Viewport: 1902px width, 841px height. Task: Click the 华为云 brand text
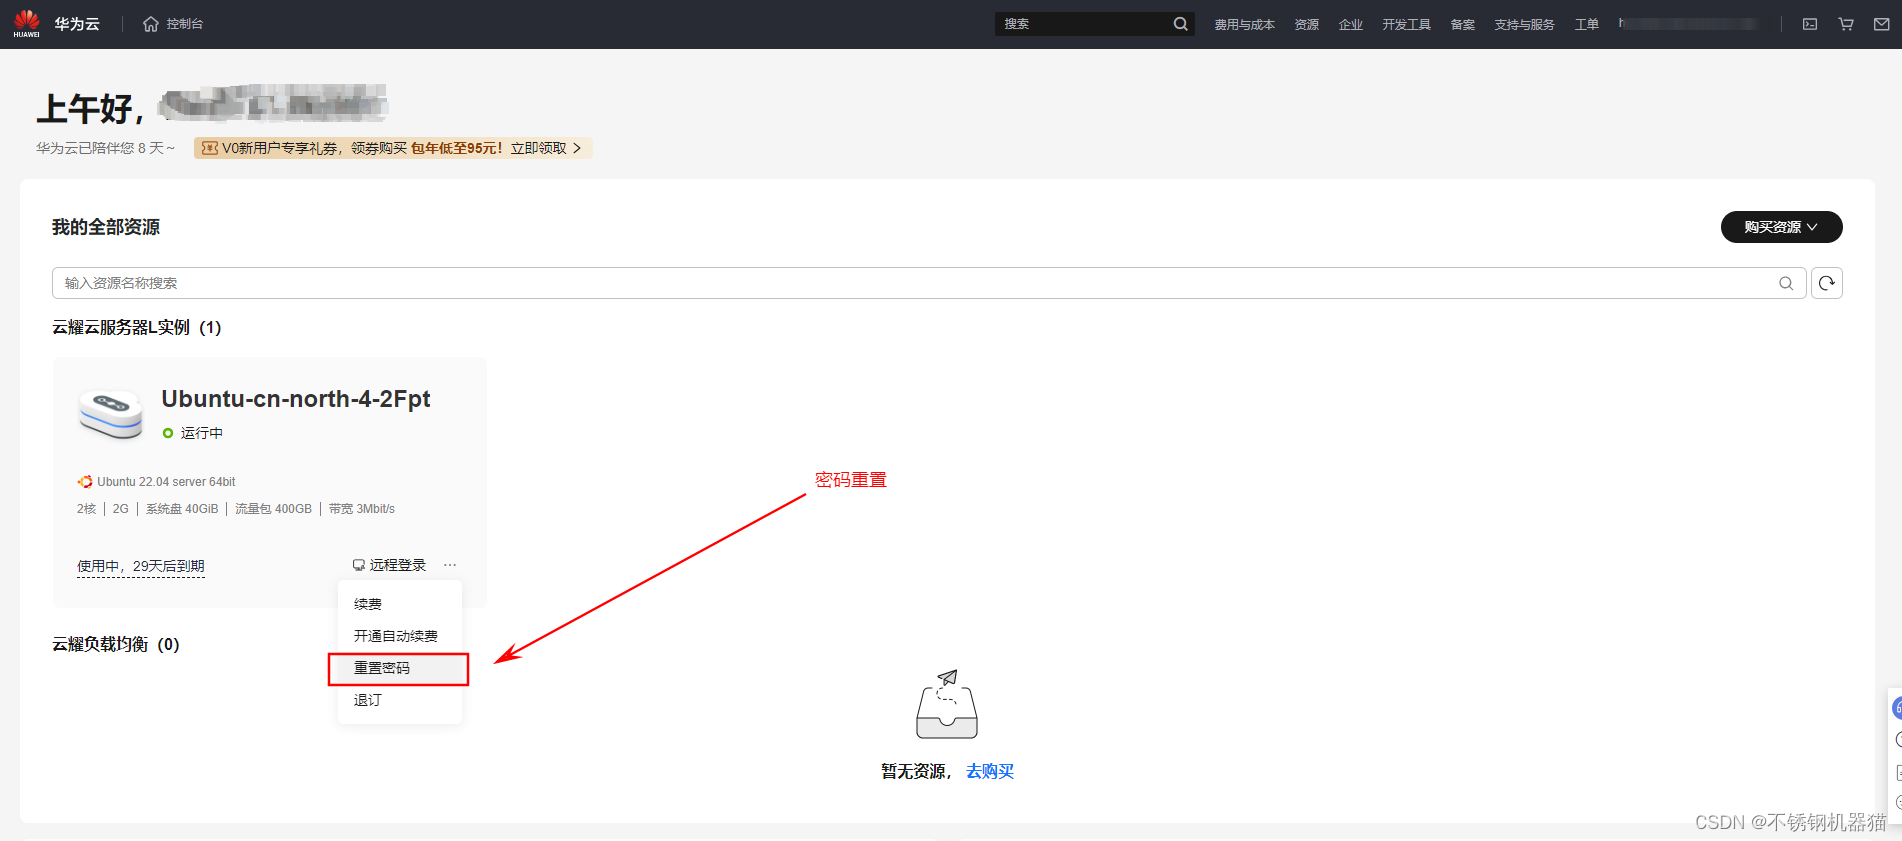(x=77, y=24)
